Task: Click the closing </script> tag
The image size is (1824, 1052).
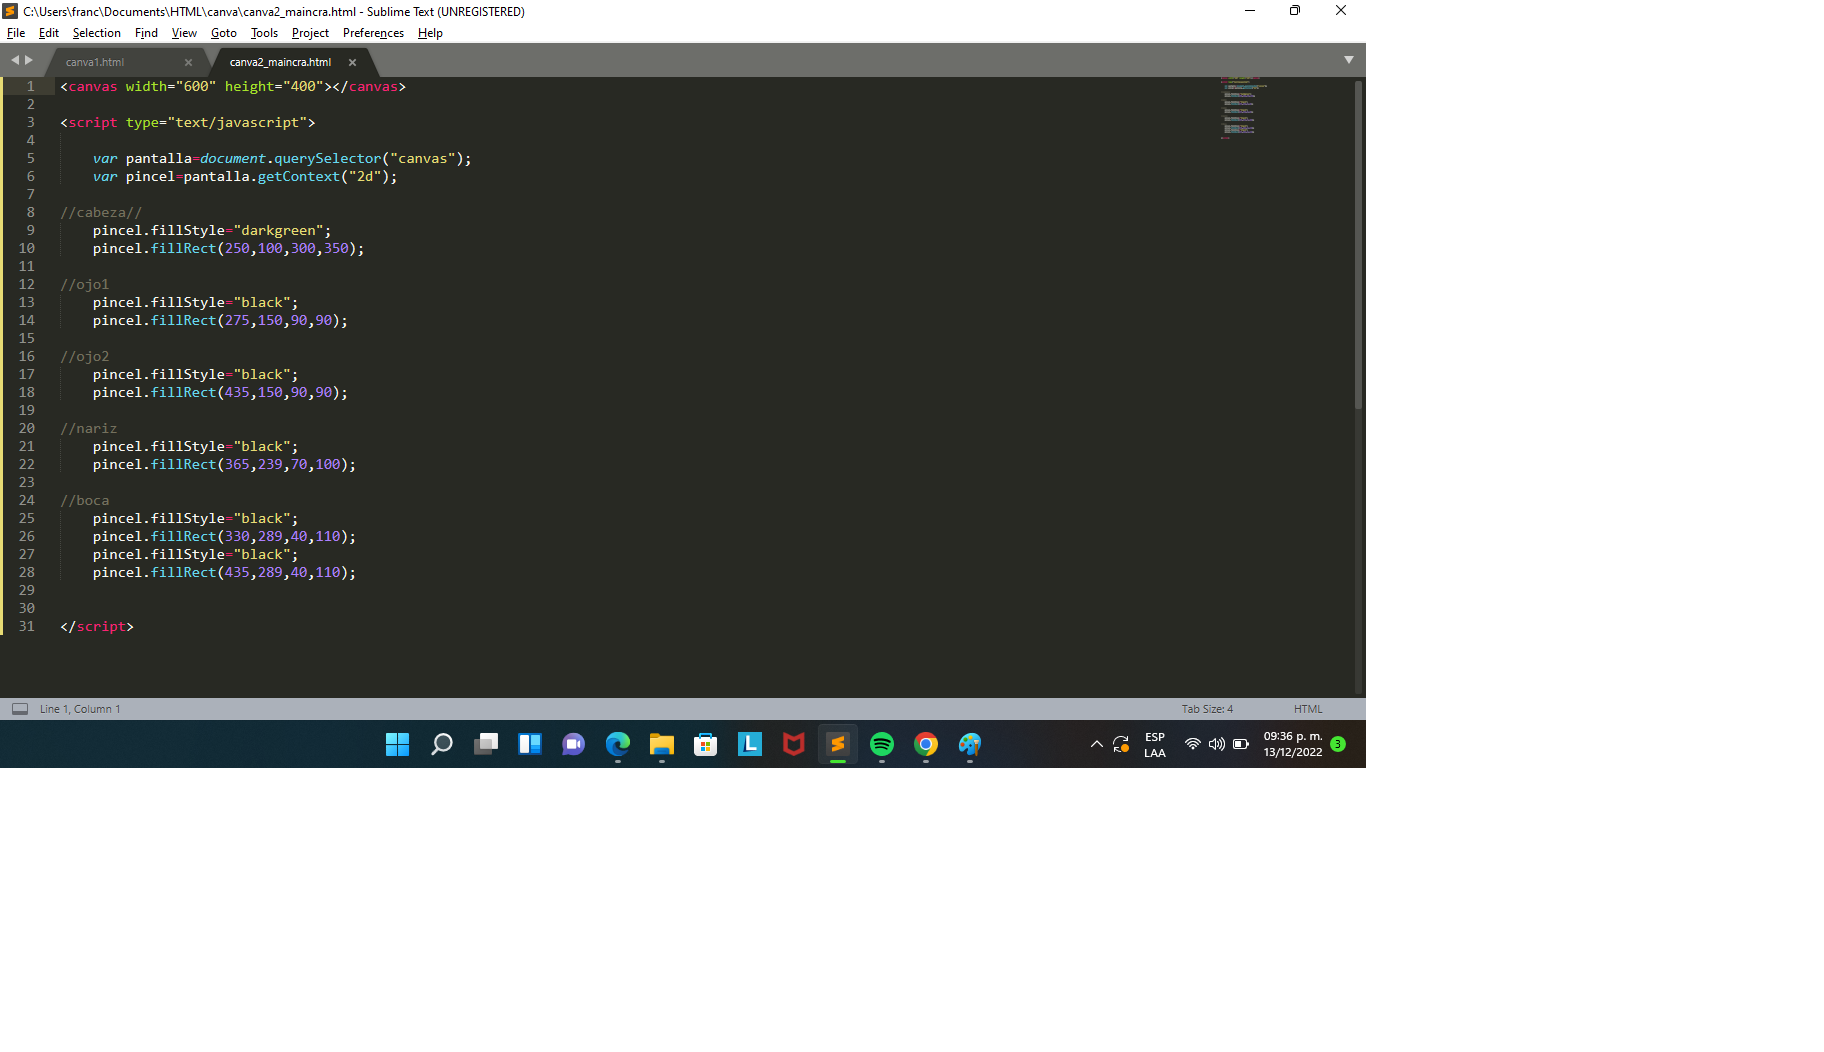Action: point(97,627)
